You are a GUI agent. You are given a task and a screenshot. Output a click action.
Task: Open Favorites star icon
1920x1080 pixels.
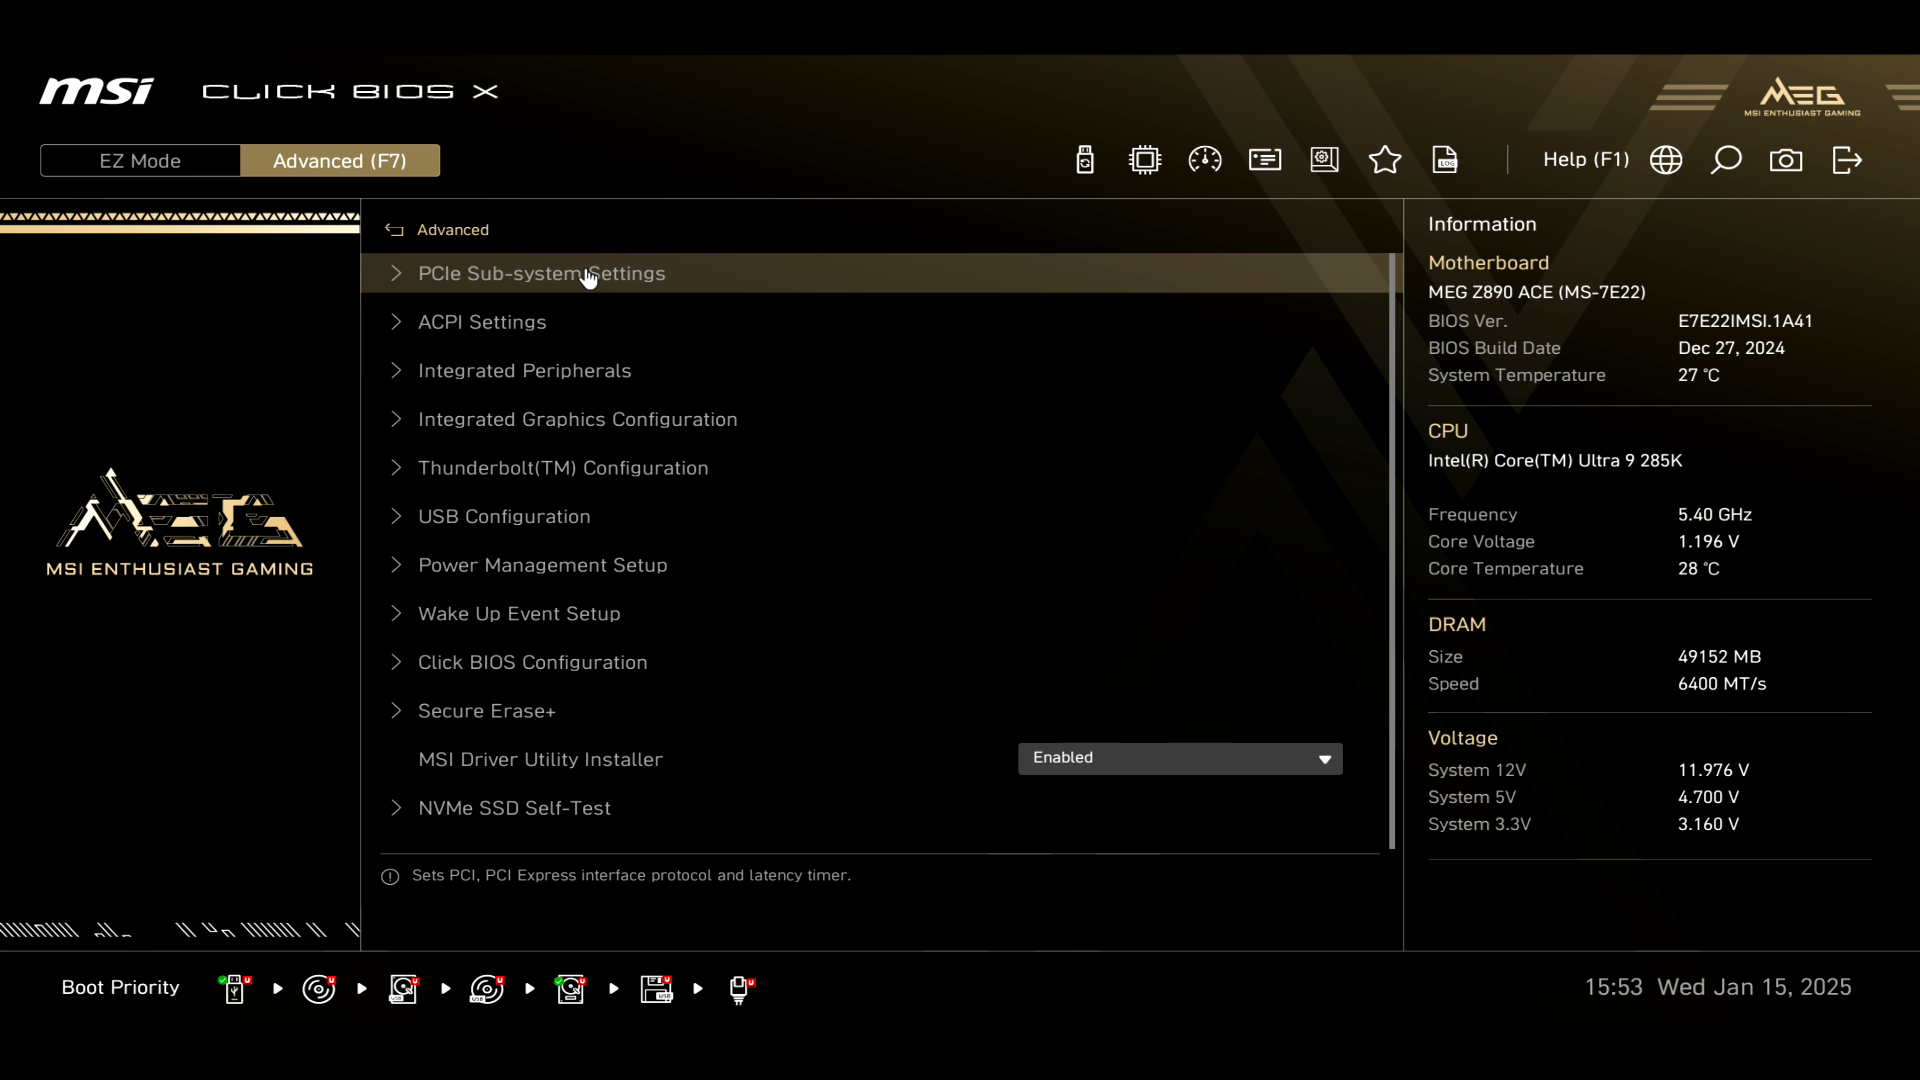[1385, 160]
